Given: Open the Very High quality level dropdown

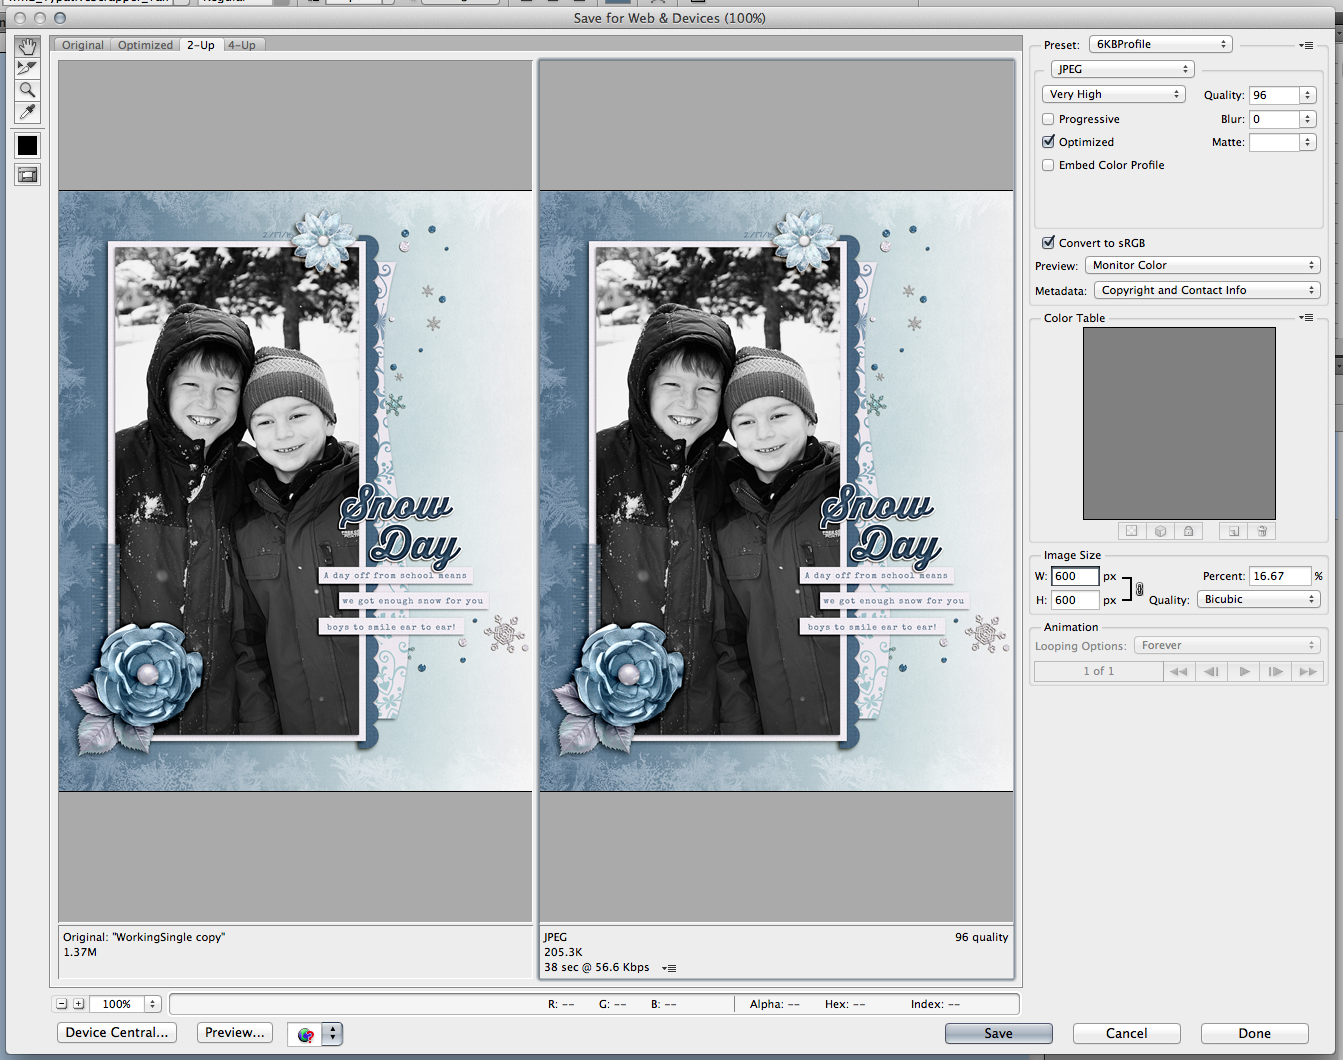Looking at the screenshot, I should pos(1113,94).
